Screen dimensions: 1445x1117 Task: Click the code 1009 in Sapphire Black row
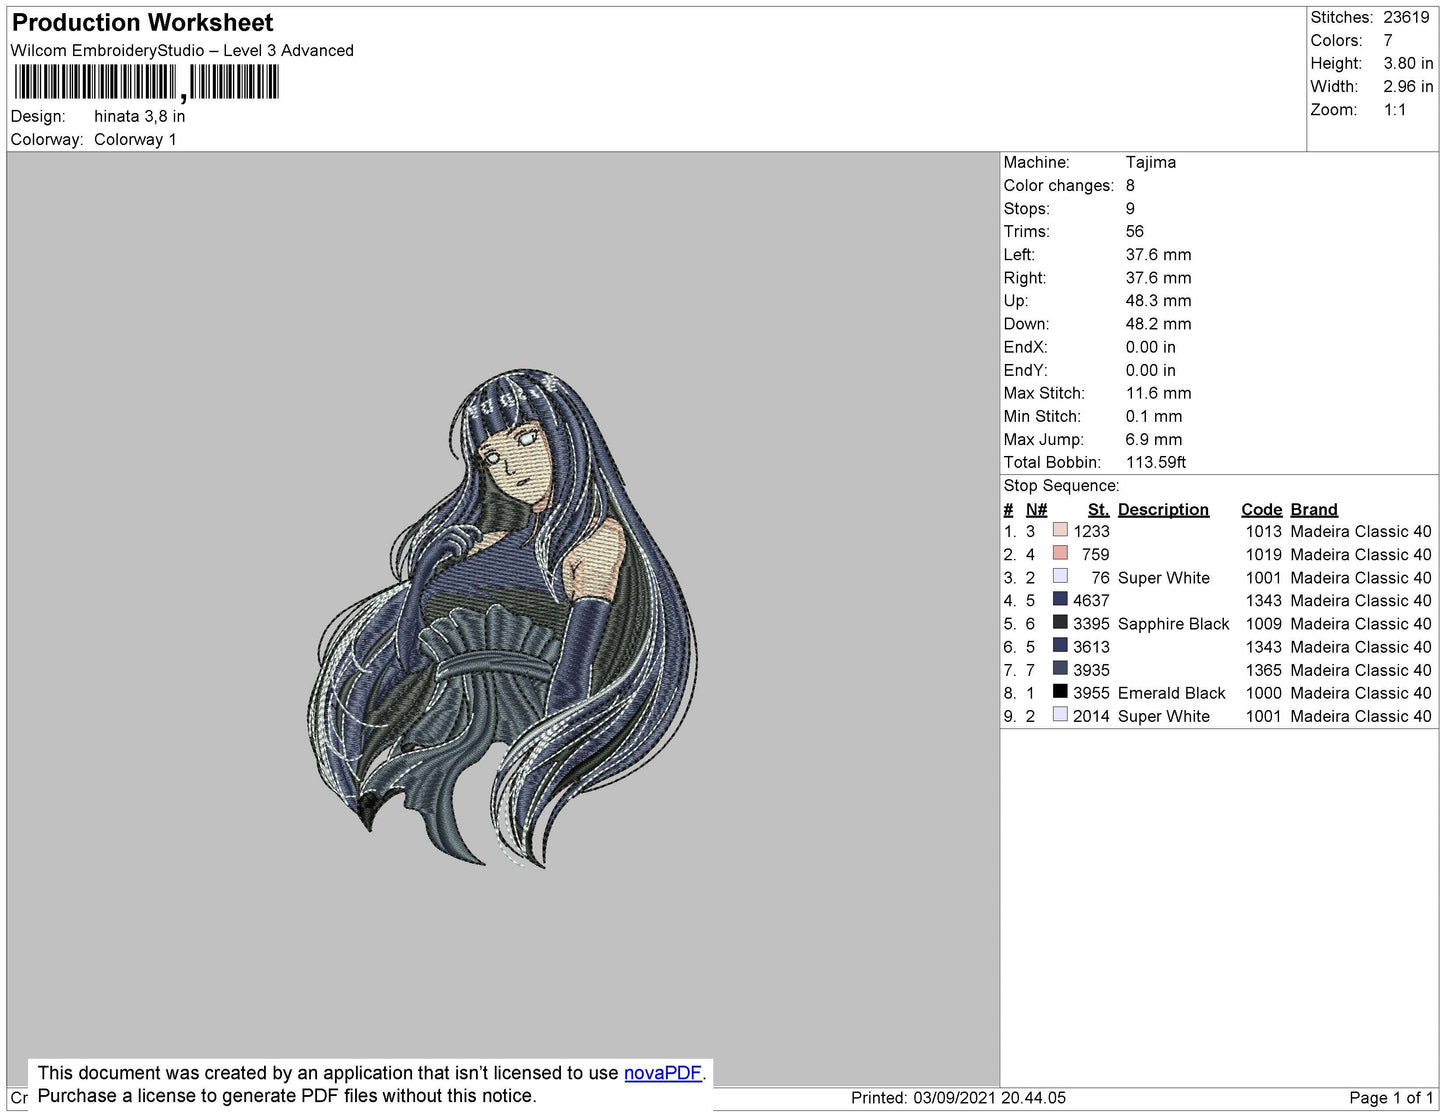1263,623
